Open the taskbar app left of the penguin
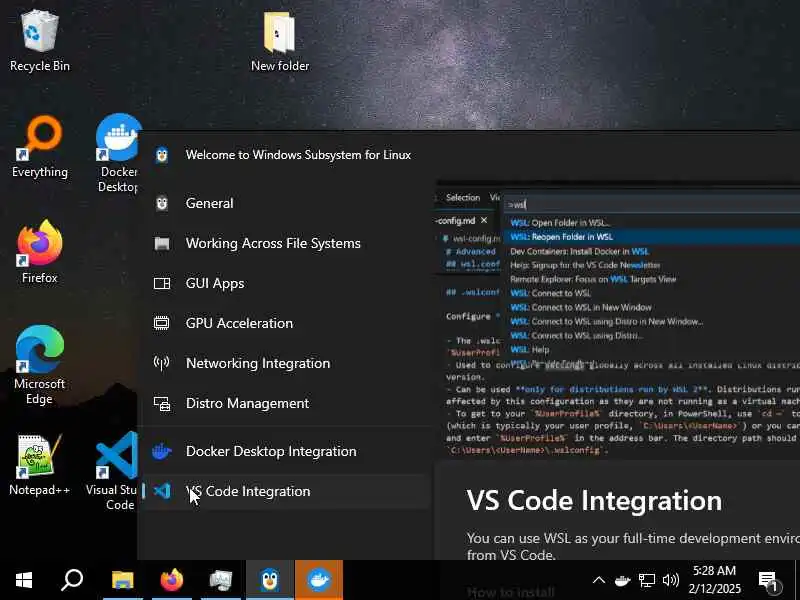This screenshot has width=800, height=600. click(221, 580)
